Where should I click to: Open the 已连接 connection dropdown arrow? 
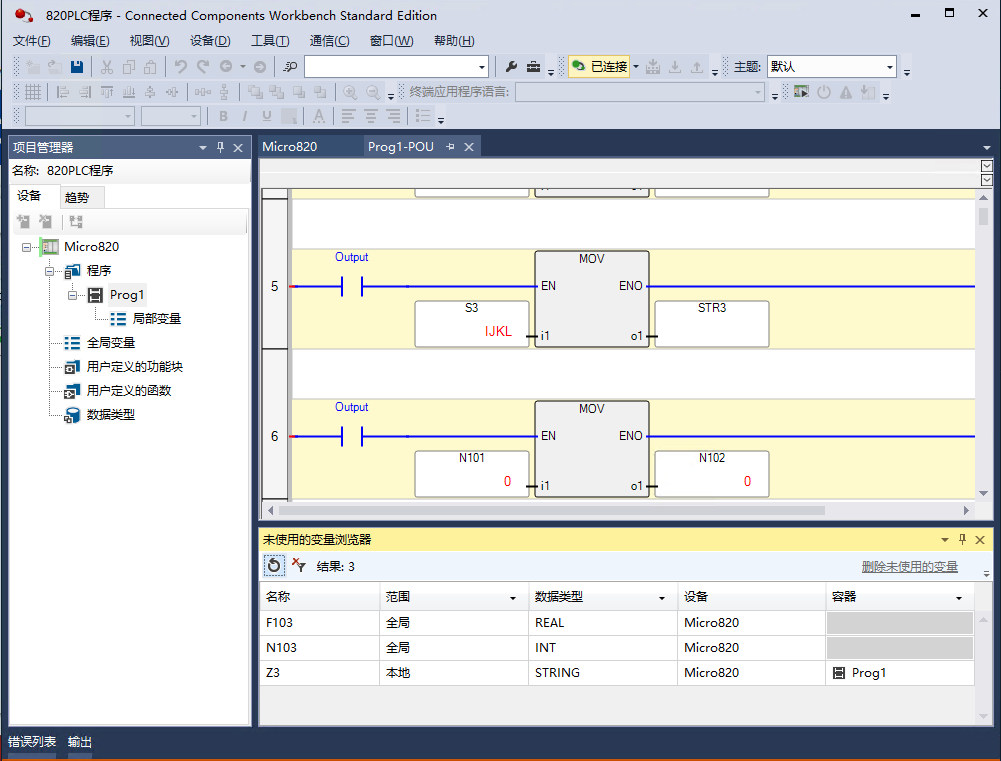tap(636, 66)
